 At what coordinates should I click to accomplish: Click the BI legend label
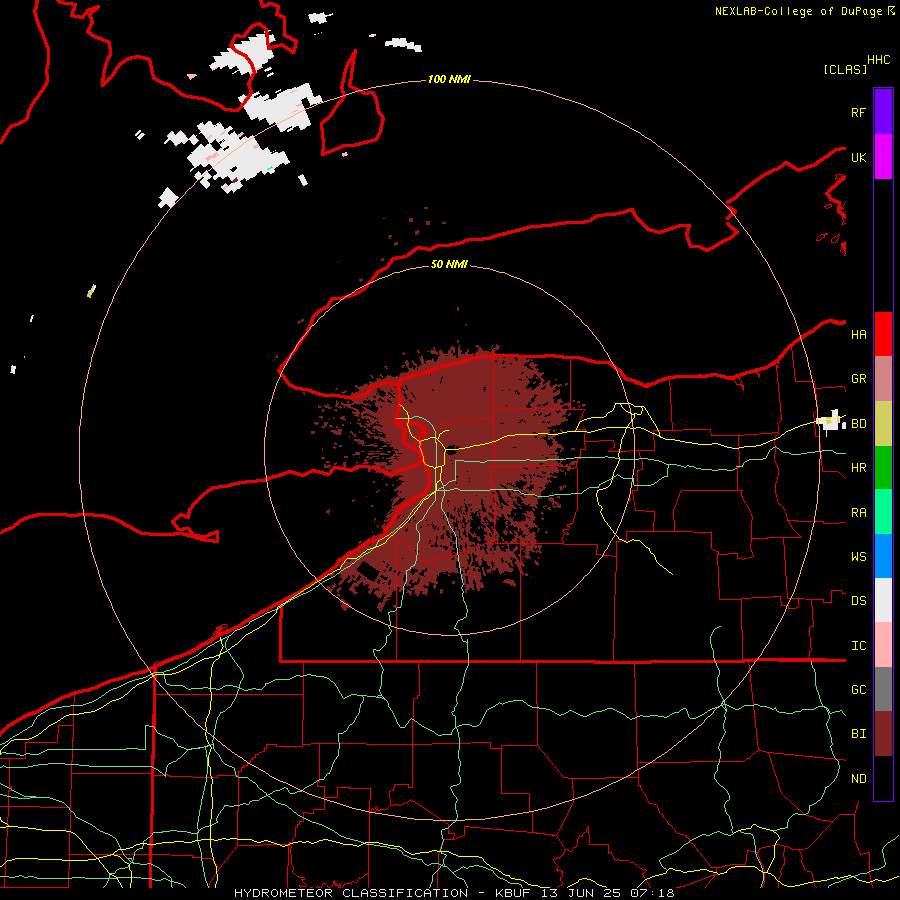(x=859, y=734)
